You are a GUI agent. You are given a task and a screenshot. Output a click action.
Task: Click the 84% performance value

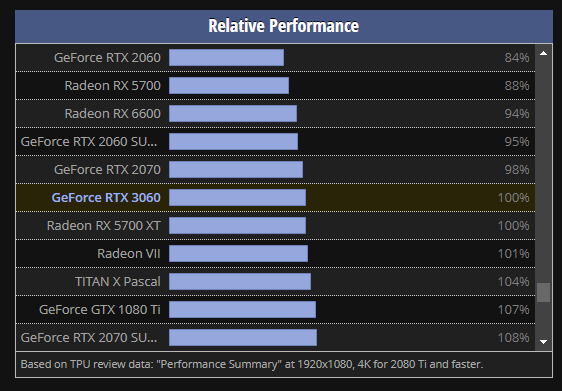[517, 58]
